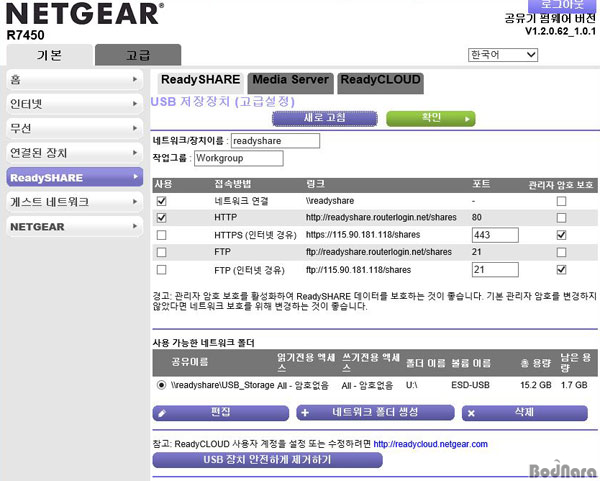Switch to the 고급 tab
The width and height of the screenshot is (600, 481).
pyautogui.click(x=138, y=55)
